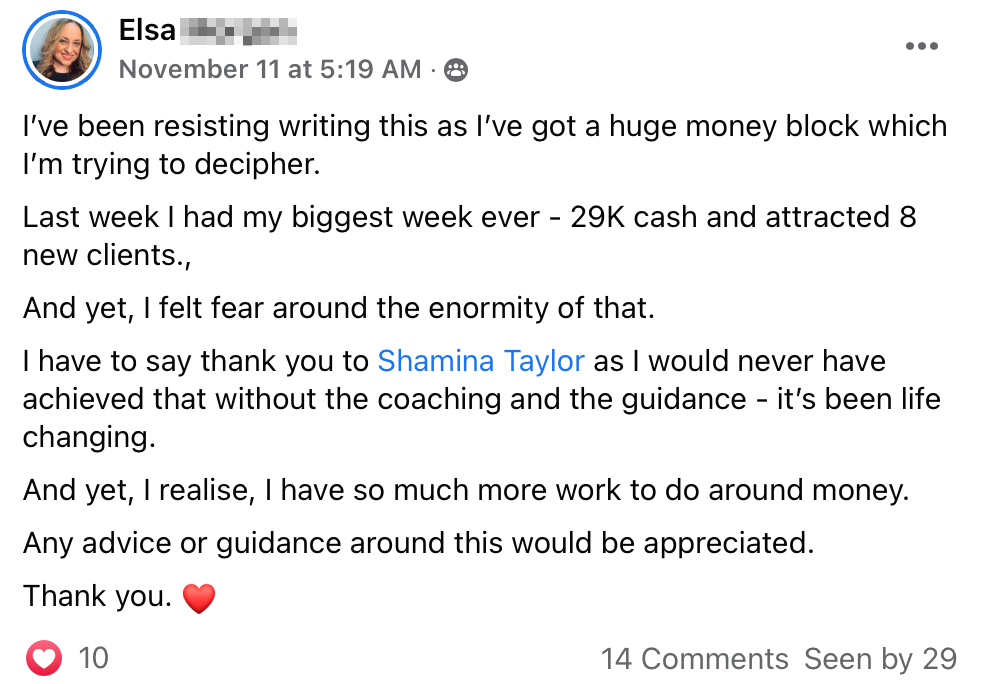This screenshot has width=984, height=684.
Task: Click the opening line about resisting writing this
Action: (x=484, y=127)
